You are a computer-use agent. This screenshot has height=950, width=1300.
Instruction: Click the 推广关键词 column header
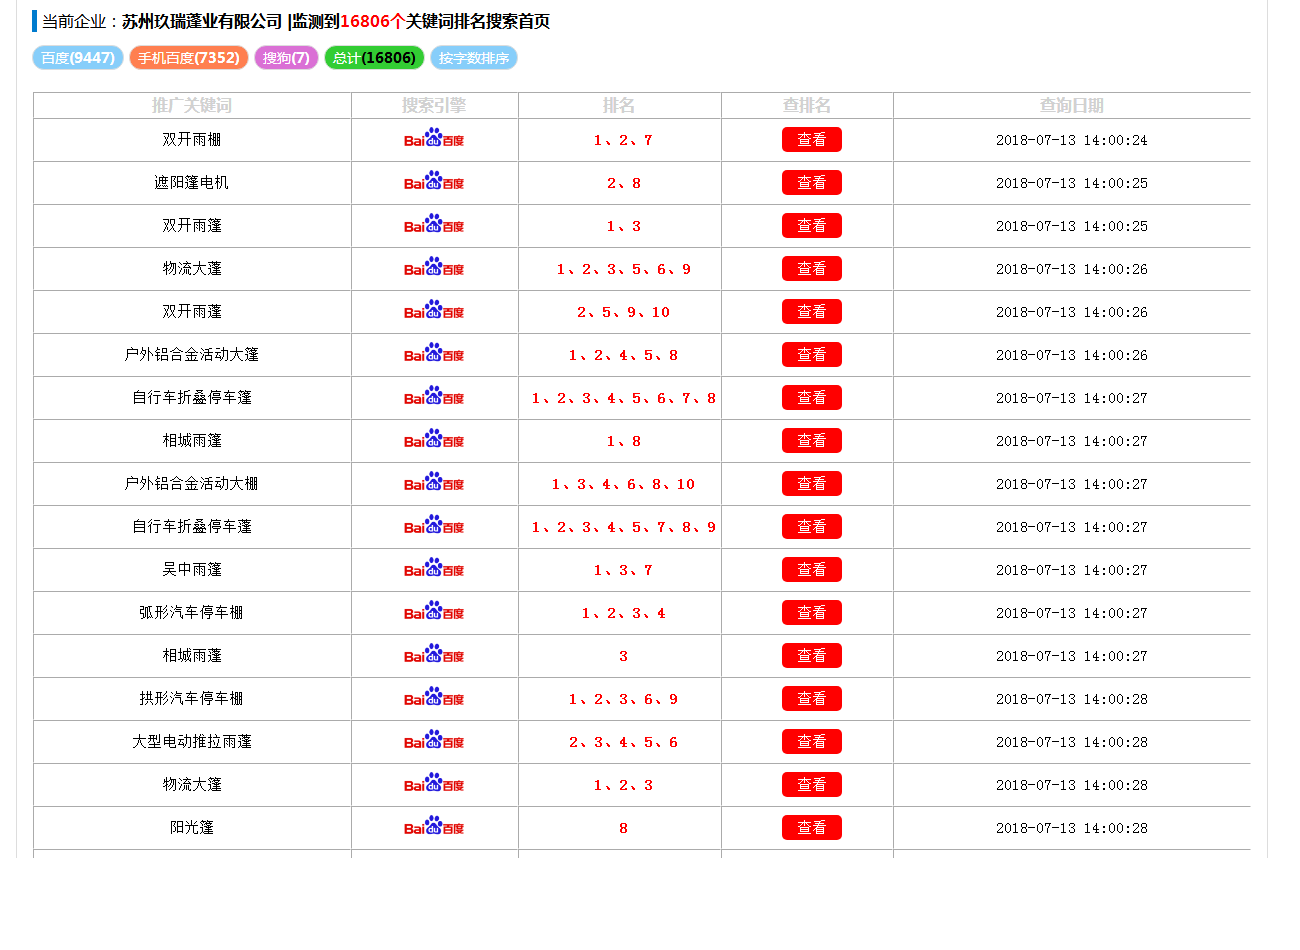coord(192,105)
